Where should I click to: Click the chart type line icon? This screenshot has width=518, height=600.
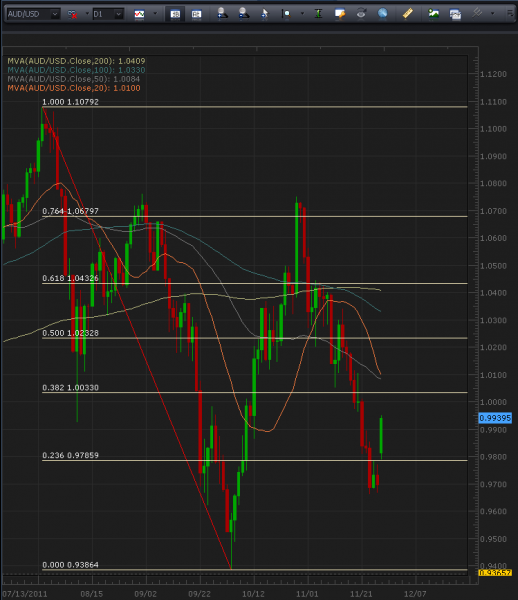click(x=139, y=15)
